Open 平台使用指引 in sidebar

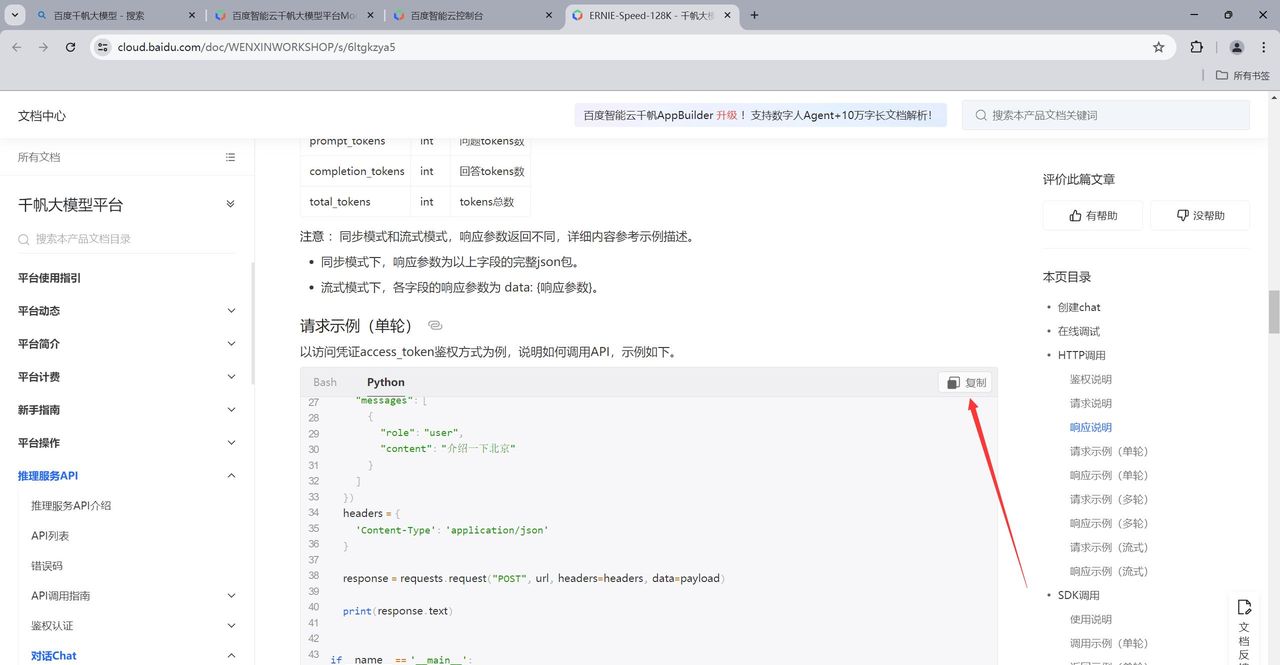pos(50,278)
